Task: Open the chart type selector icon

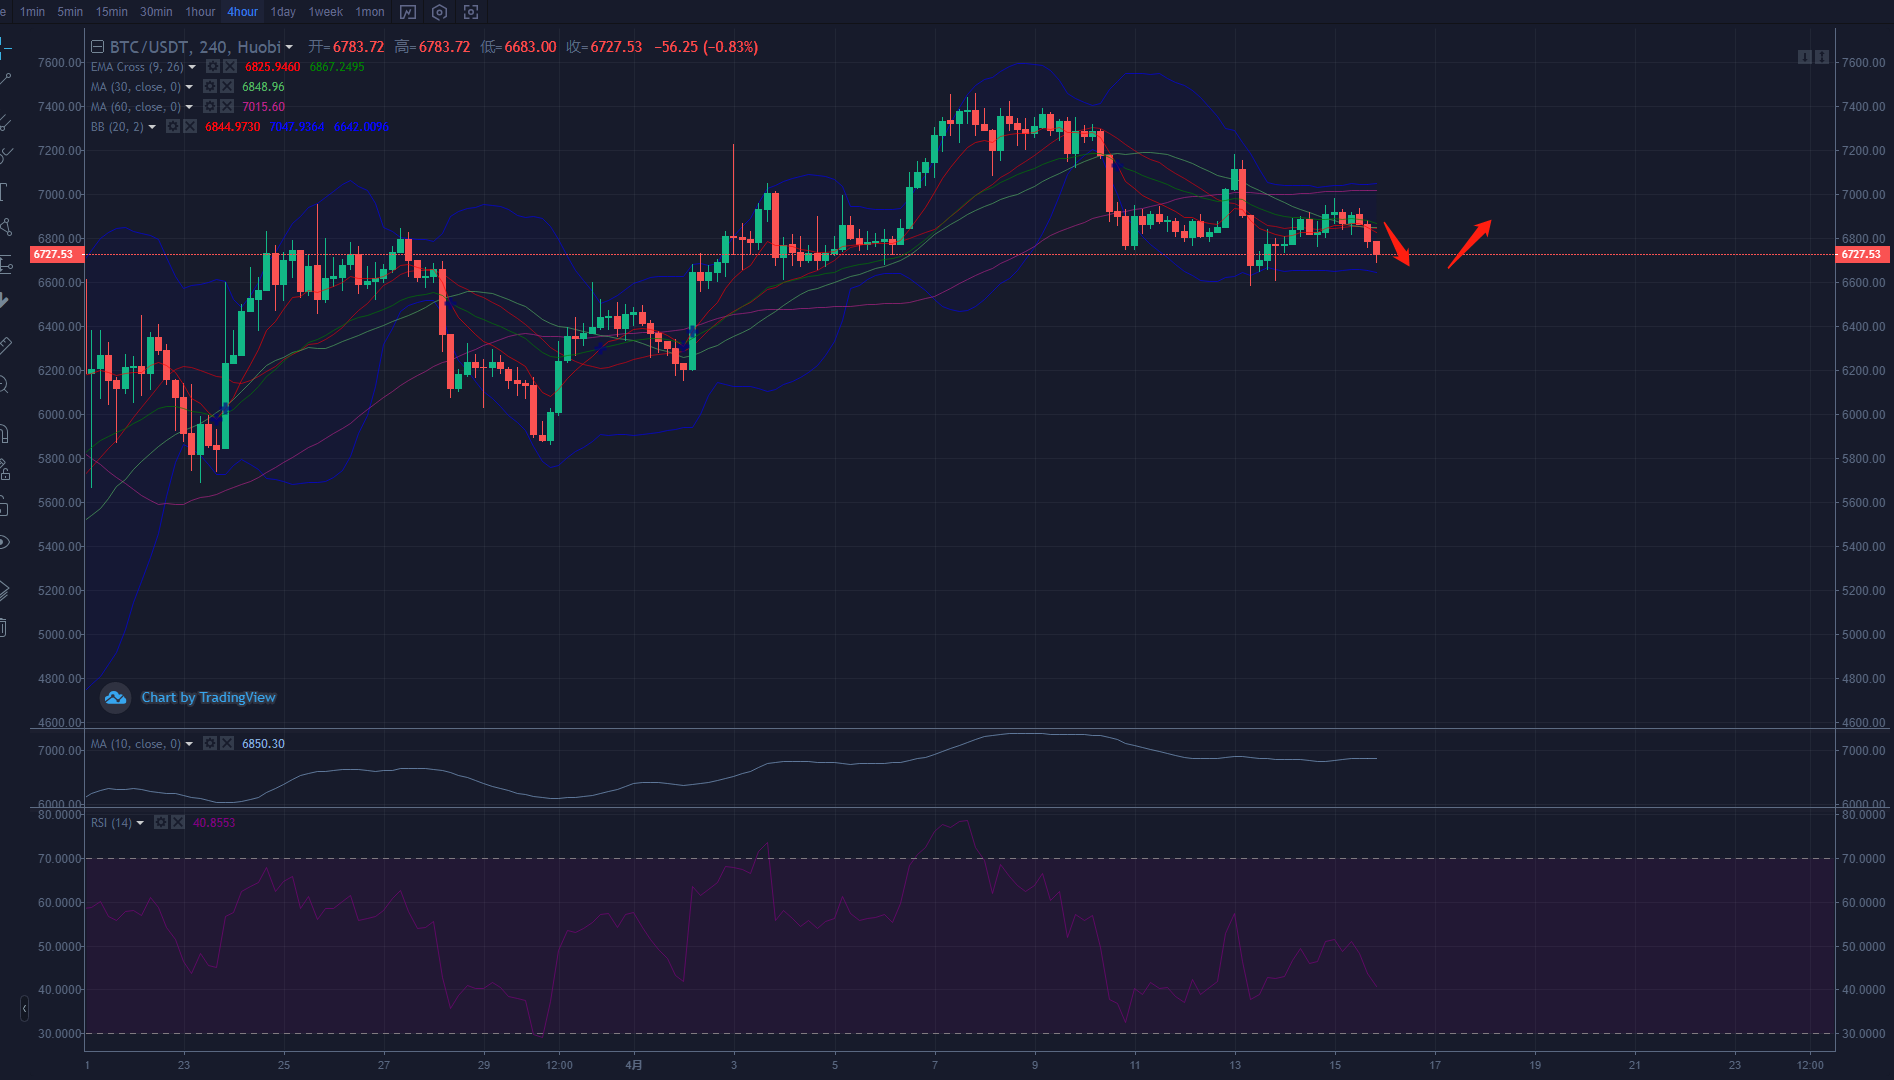Action: click(408, 12)
